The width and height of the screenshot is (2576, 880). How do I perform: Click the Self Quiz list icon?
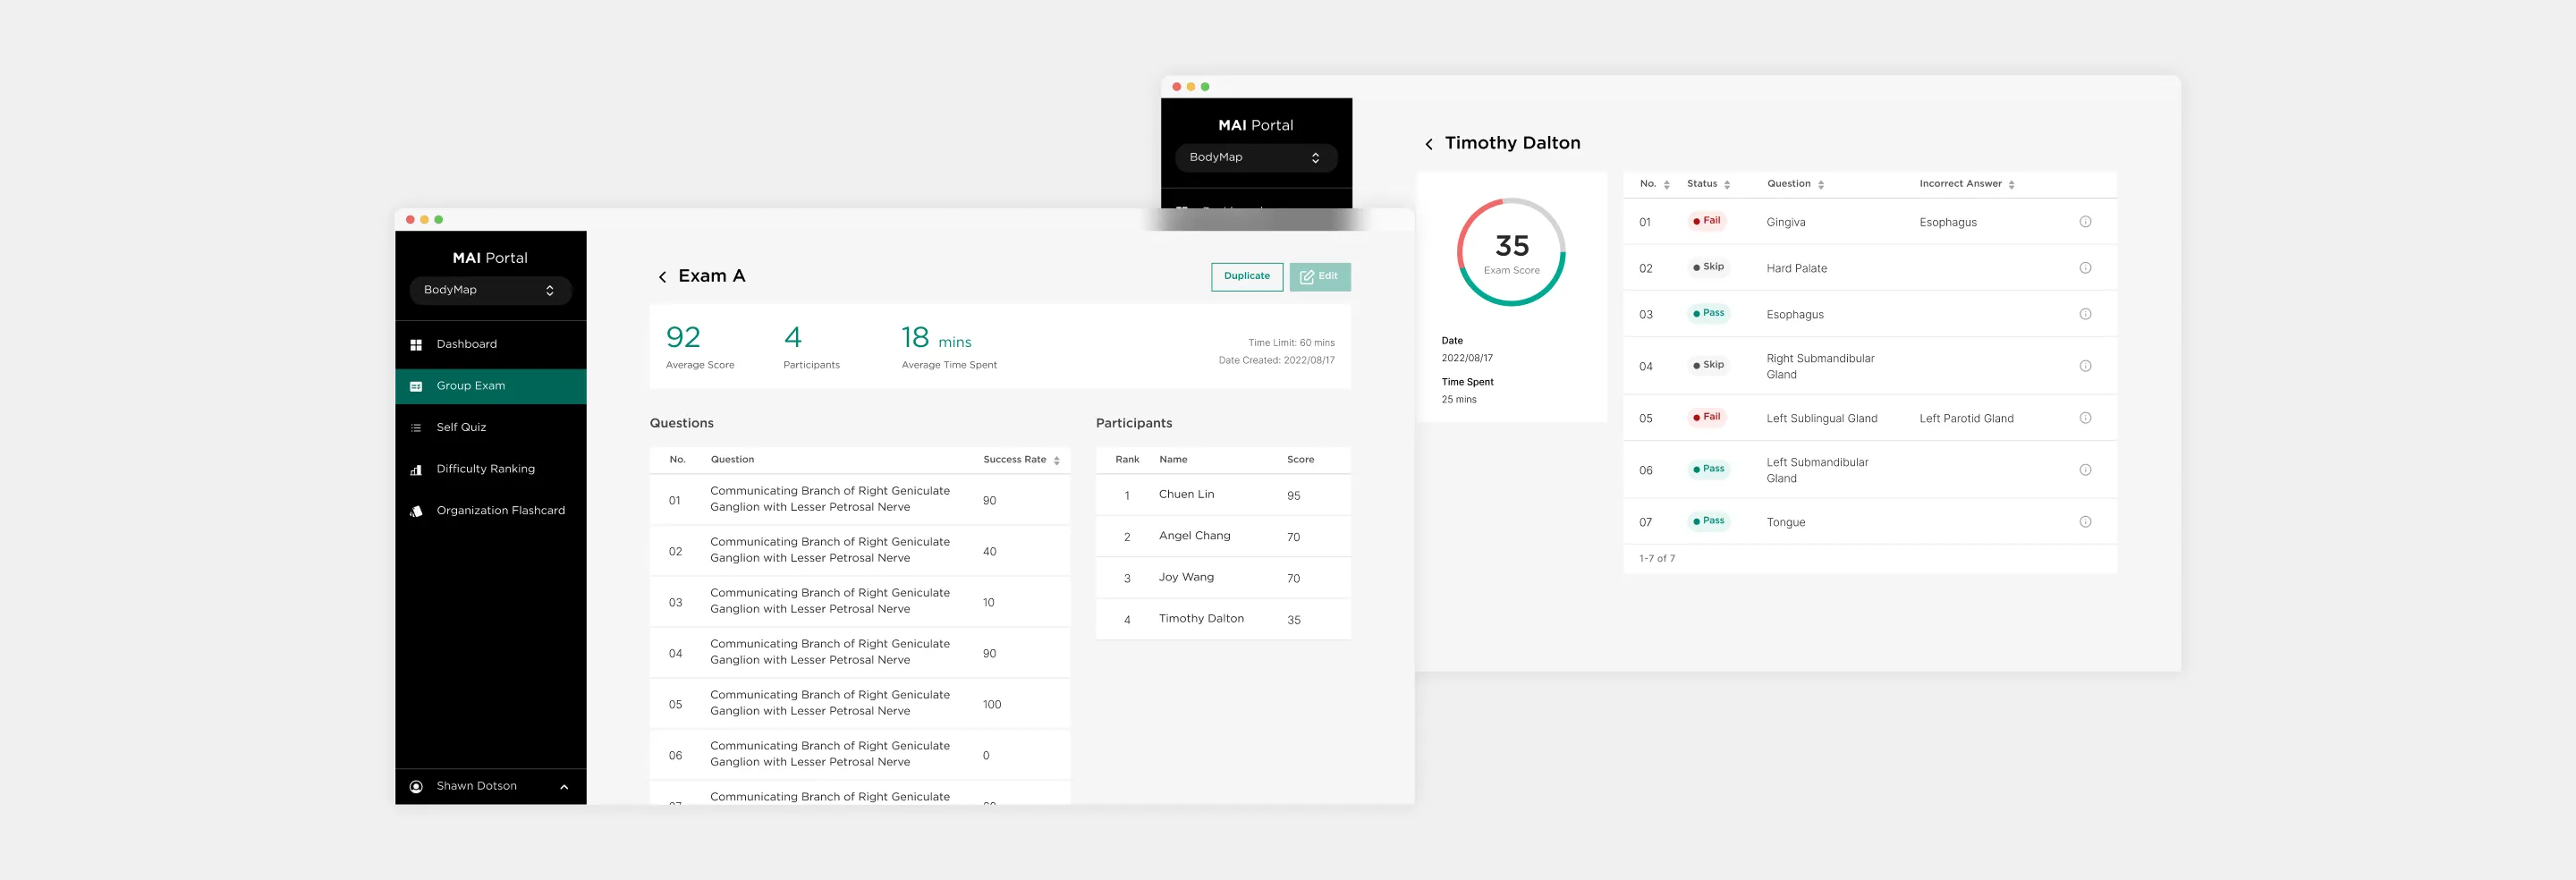(416, 428)
